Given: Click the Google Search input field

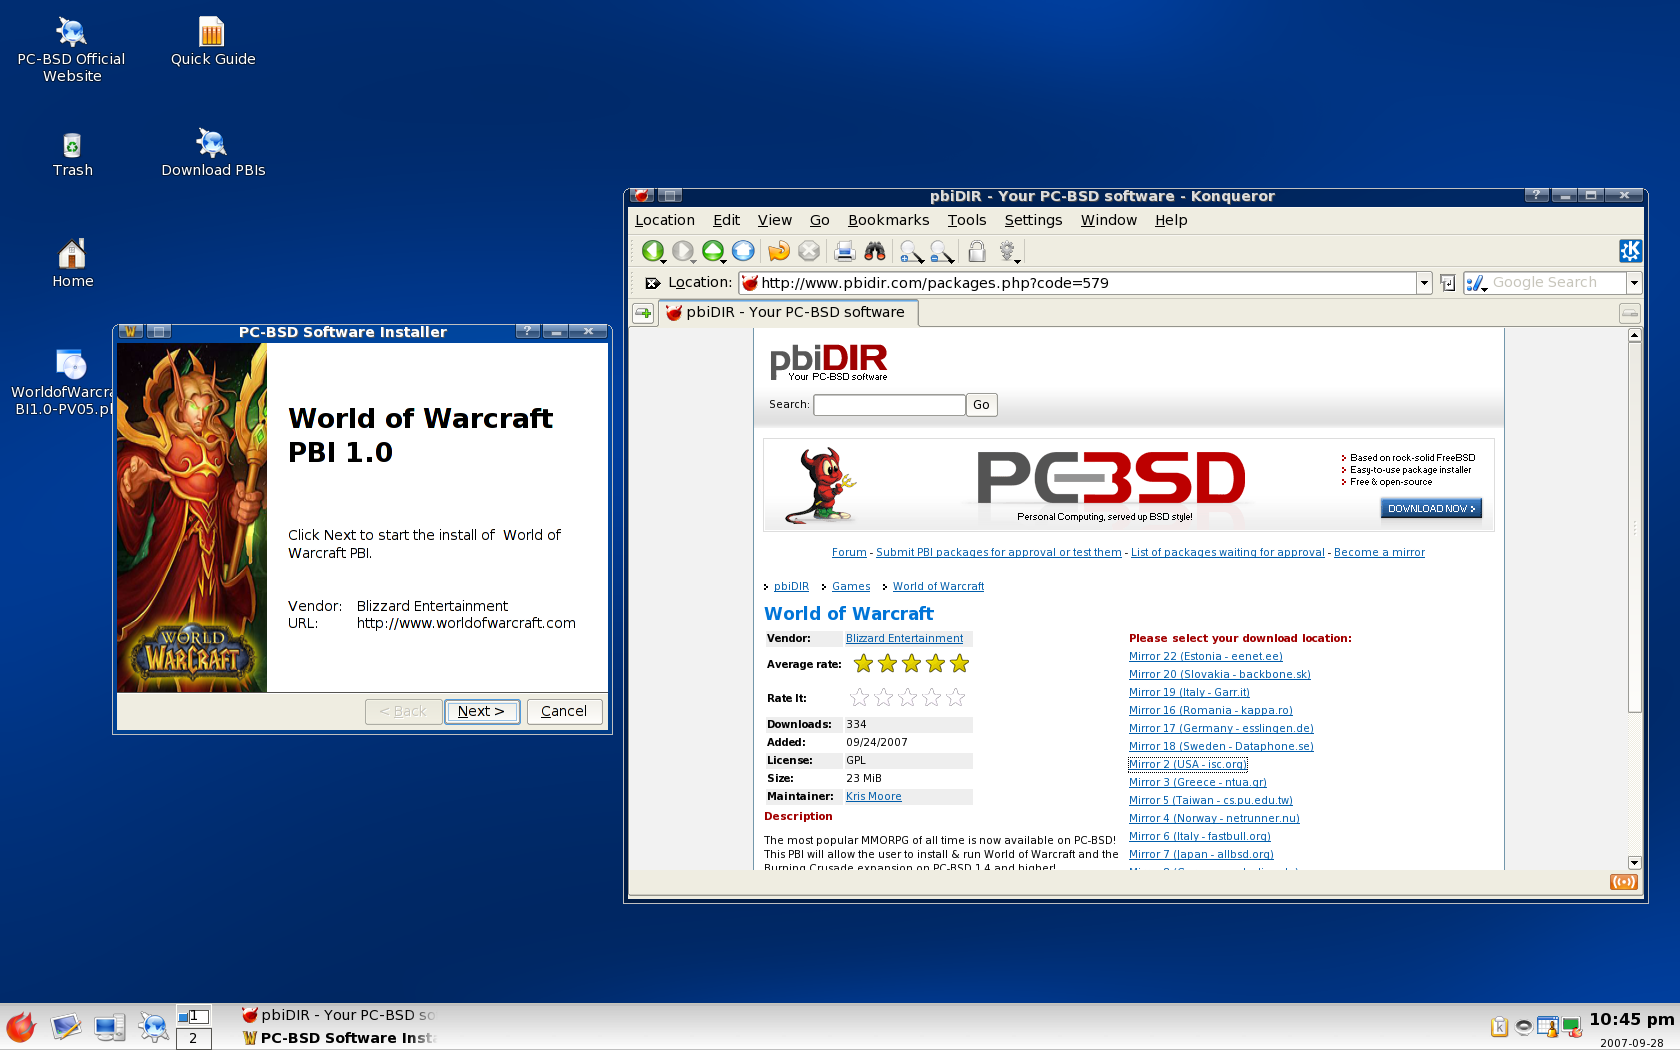Looking at the screenshot, I should (1557, 283).
